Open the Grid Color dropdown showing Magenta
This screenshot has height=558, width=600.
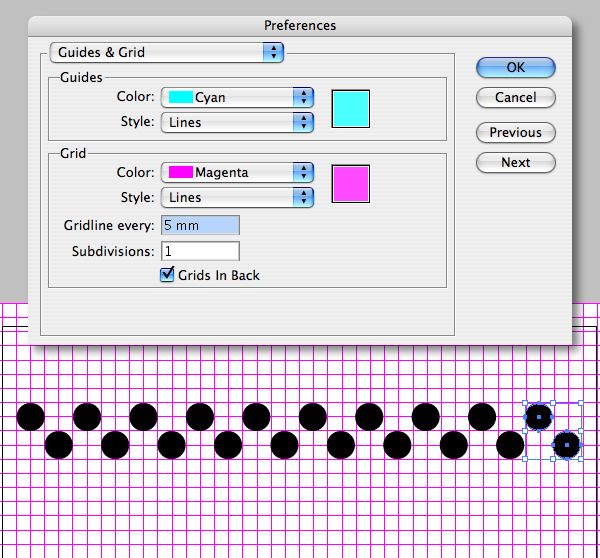237,172
